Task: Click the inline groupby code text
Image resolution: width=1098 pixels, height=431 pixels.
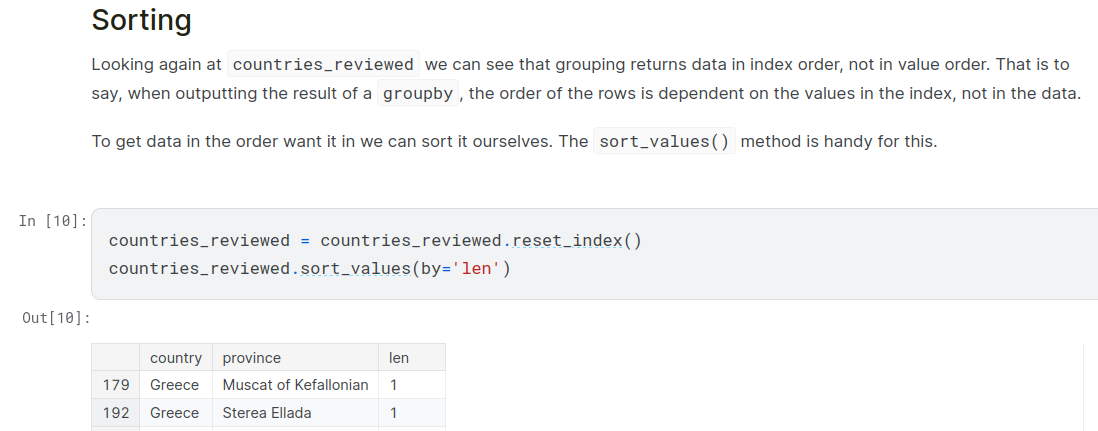Action: 418,94
